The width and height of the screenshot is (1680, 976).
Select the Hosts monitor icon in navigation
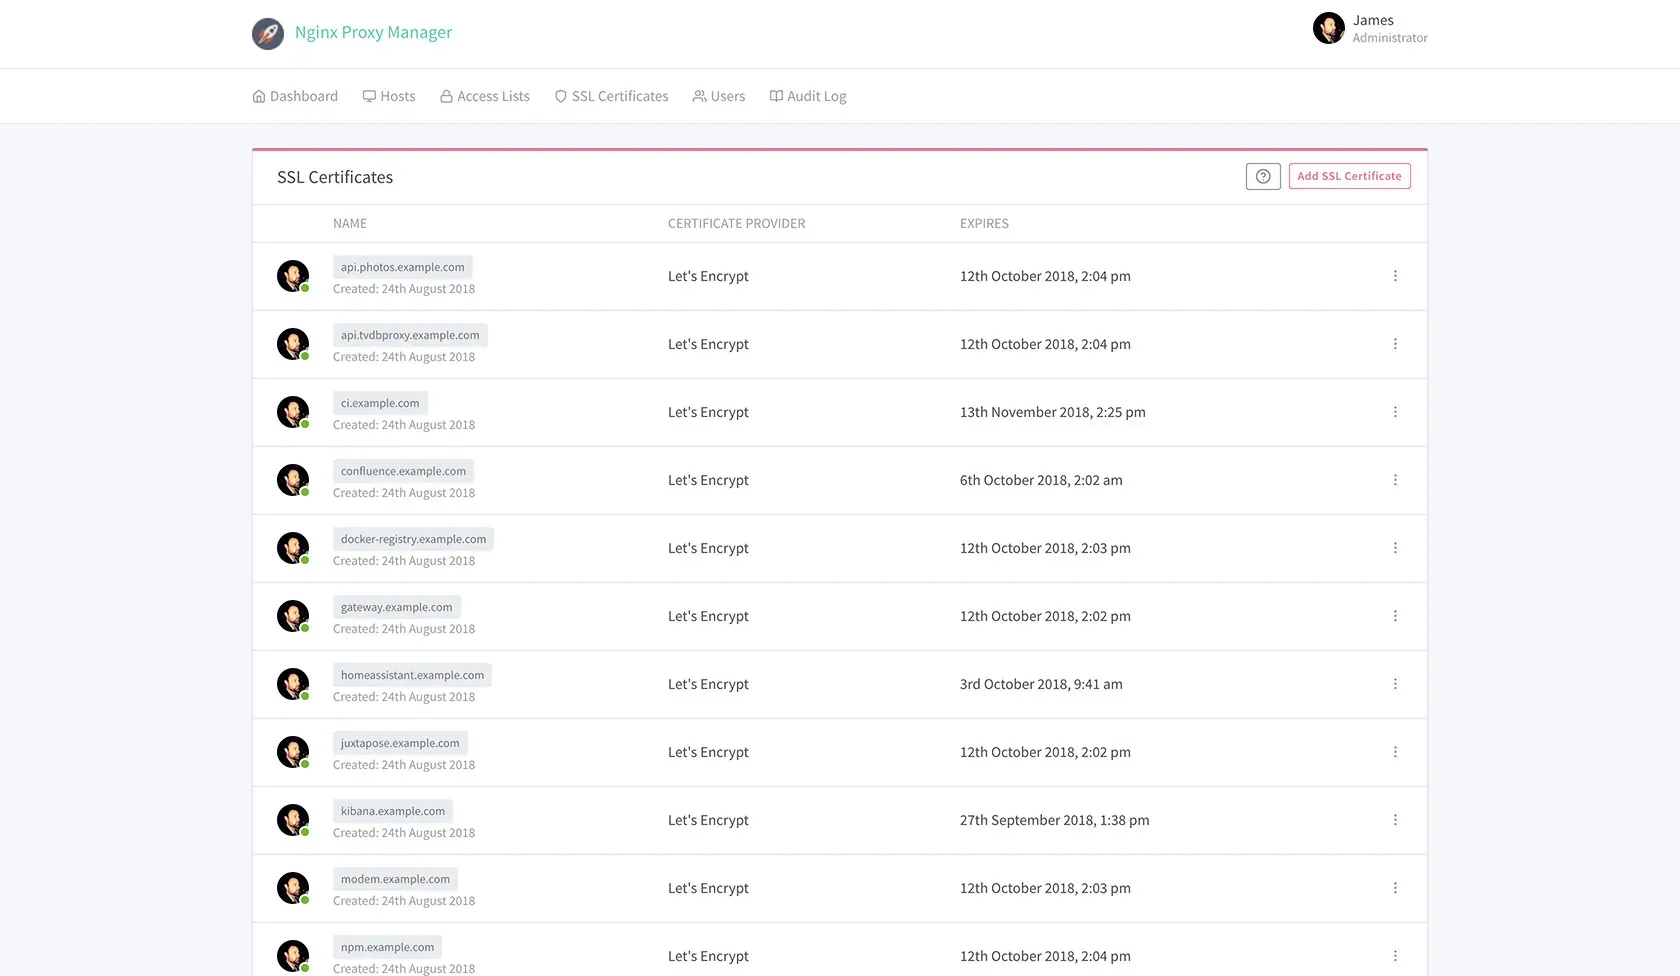click(x=370, y=95)
